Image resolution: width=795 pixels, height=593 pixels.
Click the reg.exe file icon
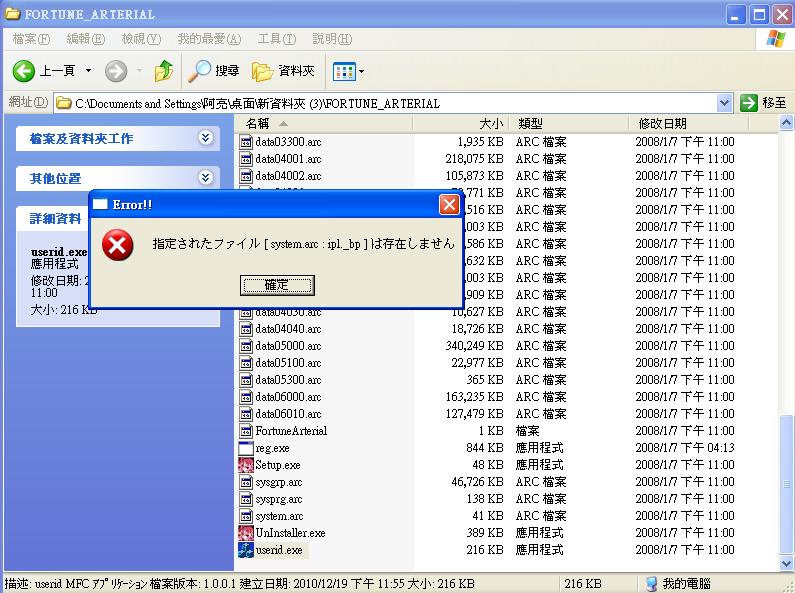pos(246,448)
